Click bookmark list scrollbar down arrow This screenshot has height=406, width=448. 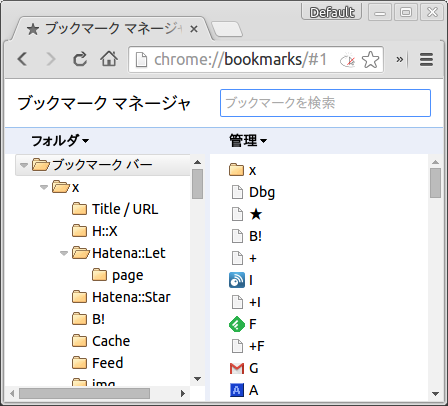(435, 394)
